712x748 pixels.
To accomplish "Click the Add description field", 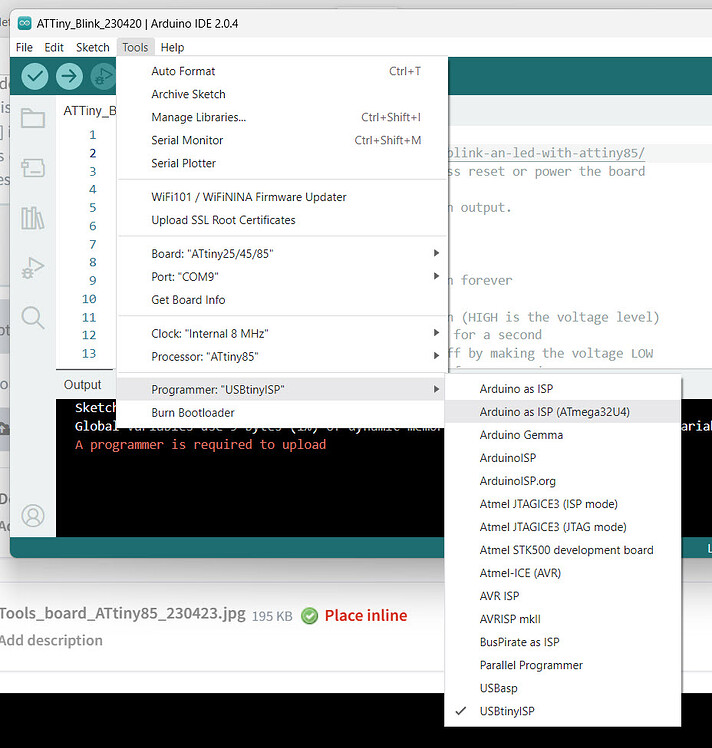I will tap(51, 640).
